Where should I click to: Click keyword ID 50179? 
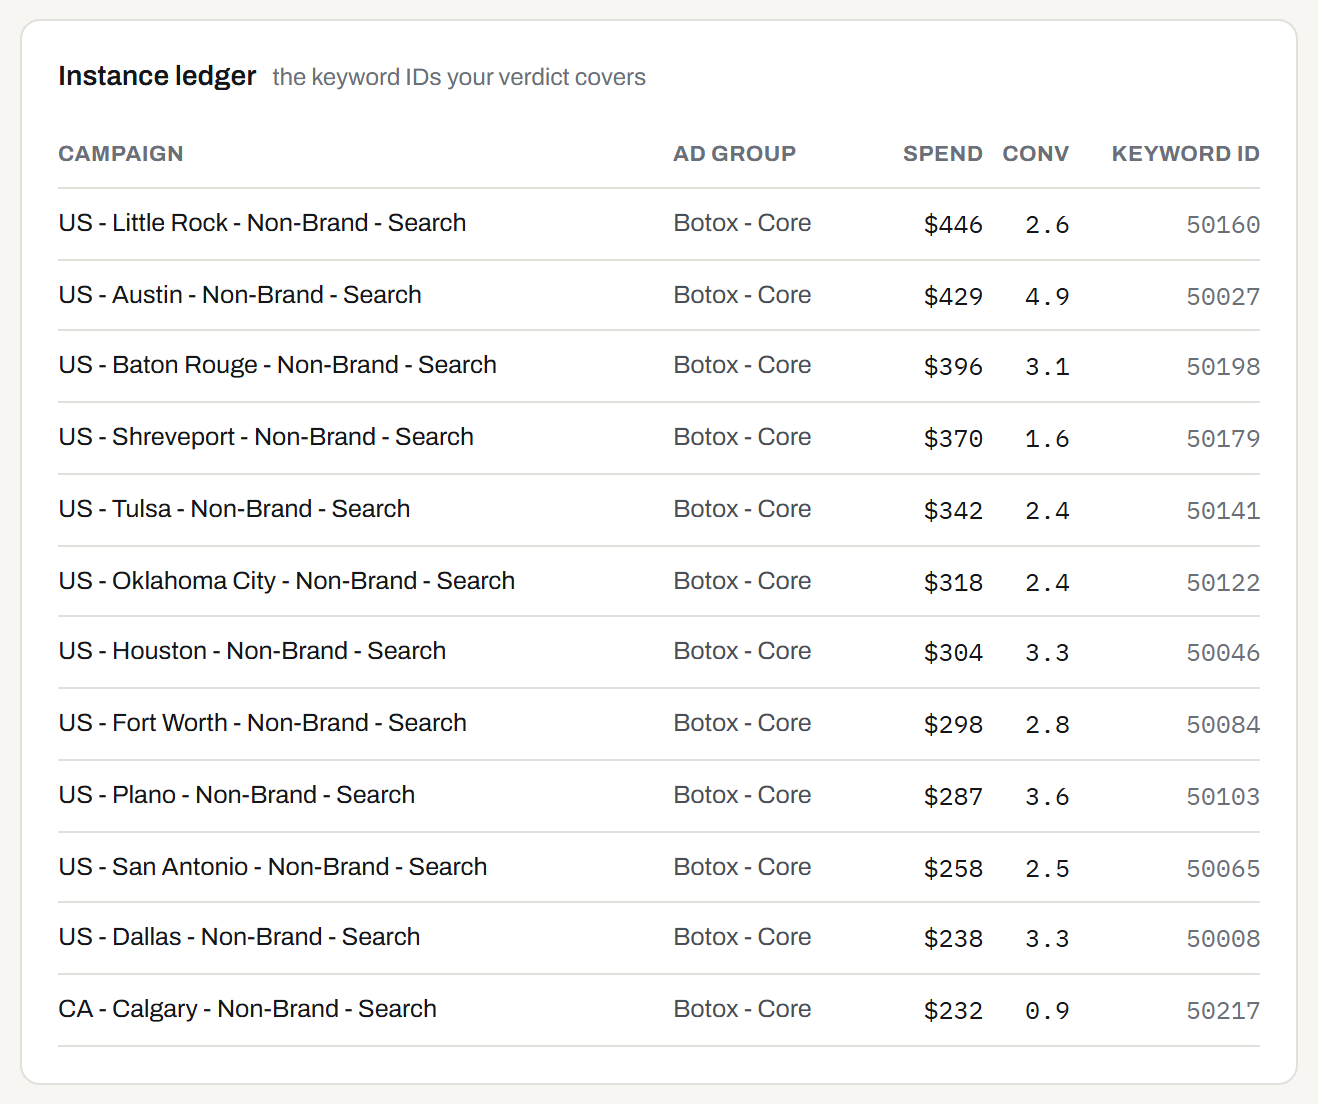(x=1223, y=439)
